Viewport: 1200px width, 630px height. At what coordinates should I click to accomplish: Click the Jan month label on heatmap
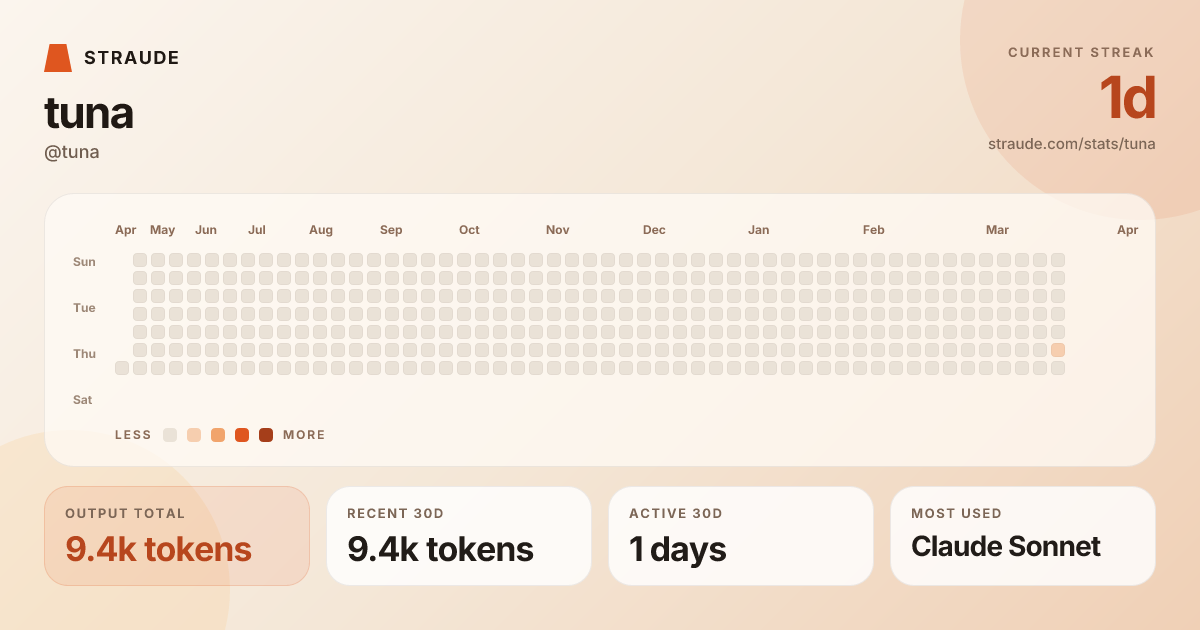(x=759, y=230)
